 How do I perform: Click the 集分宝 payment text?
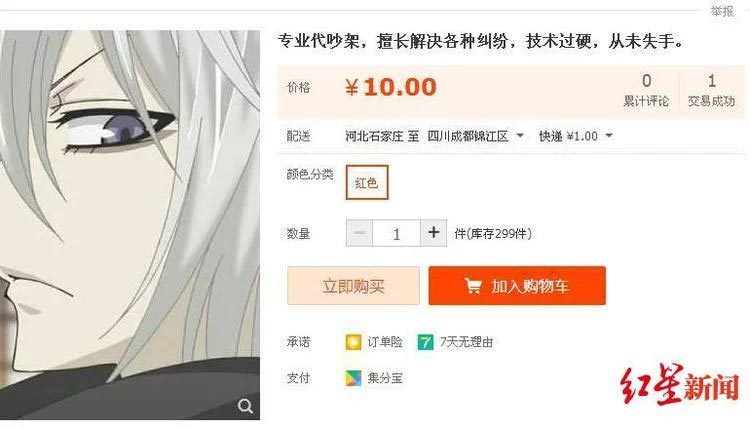click(385, 378)
